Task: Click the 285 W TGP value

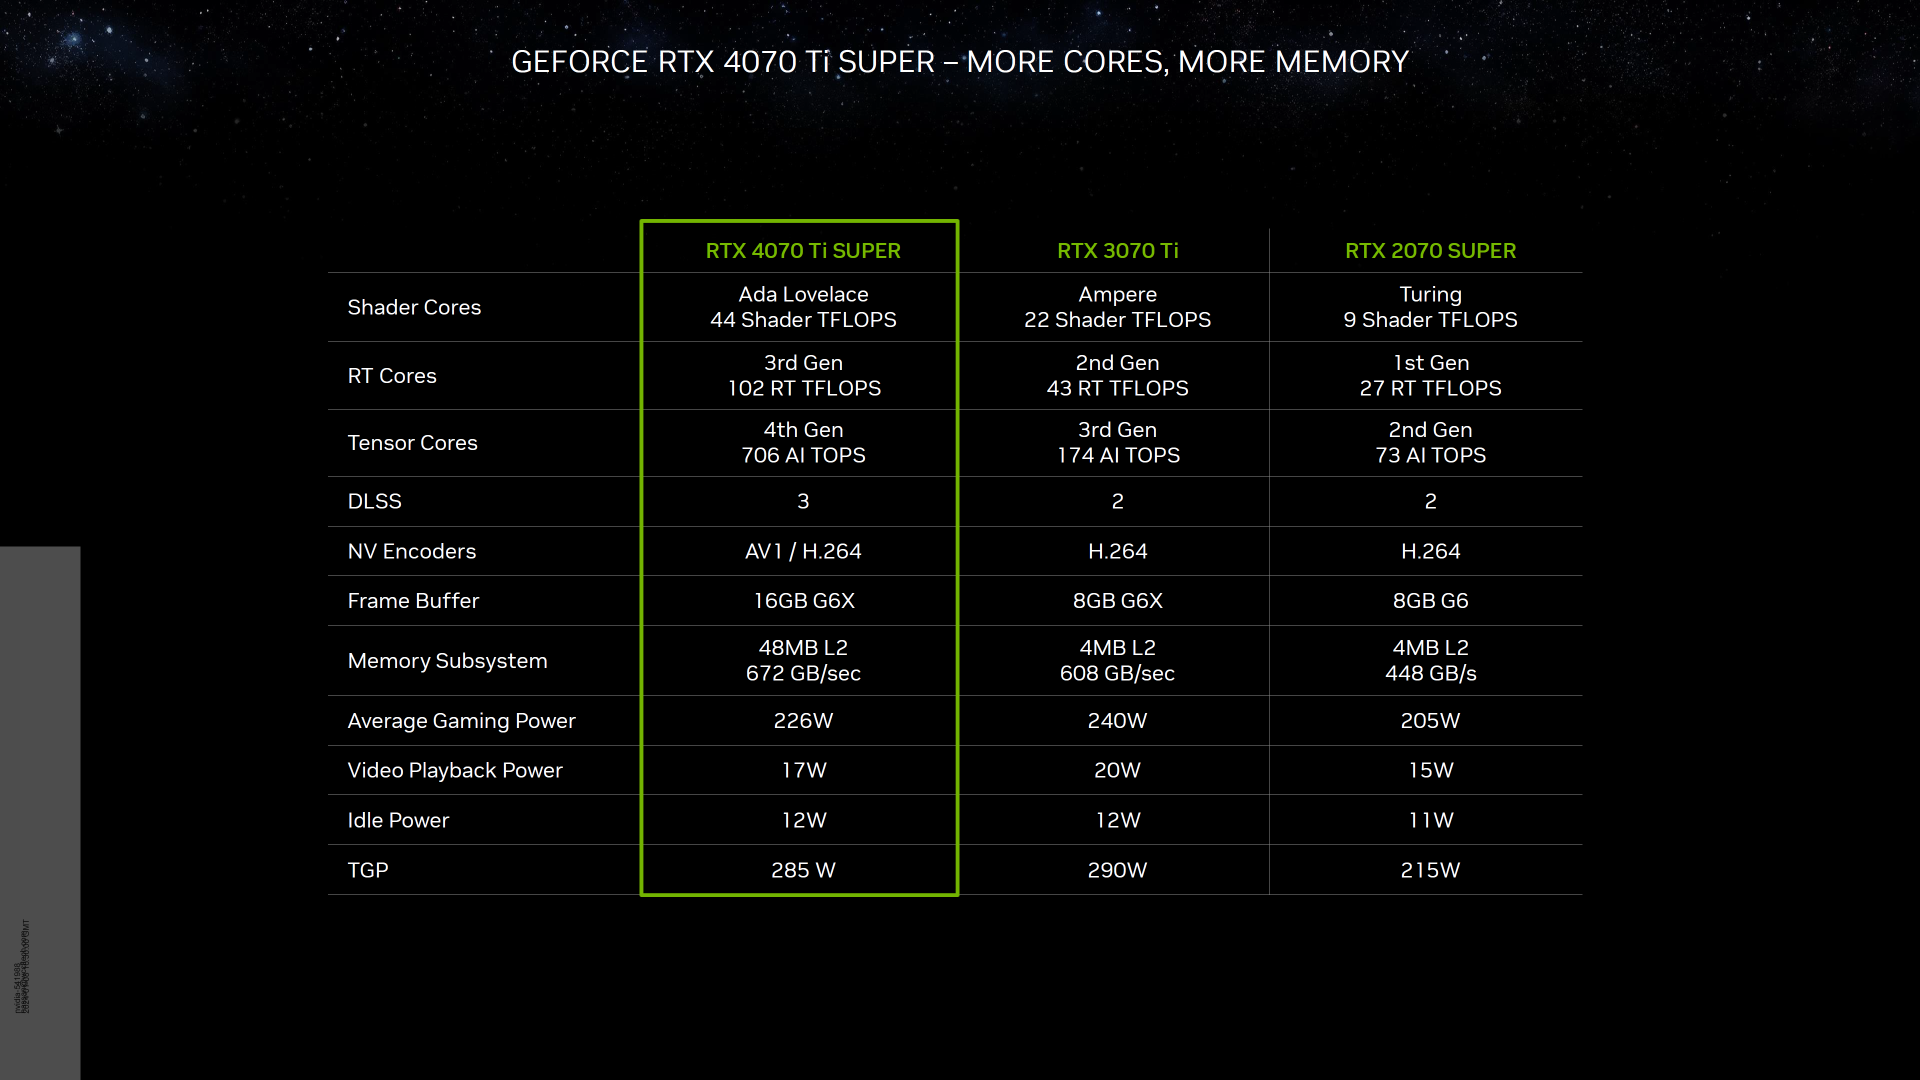Action: tap(803, 871)
